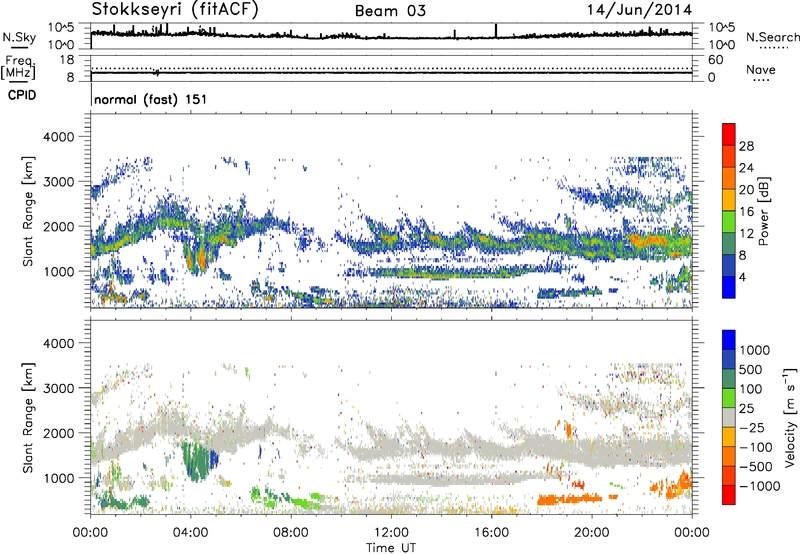
Task: Click the 'Time UT' axis label
Action: point(391,548)
